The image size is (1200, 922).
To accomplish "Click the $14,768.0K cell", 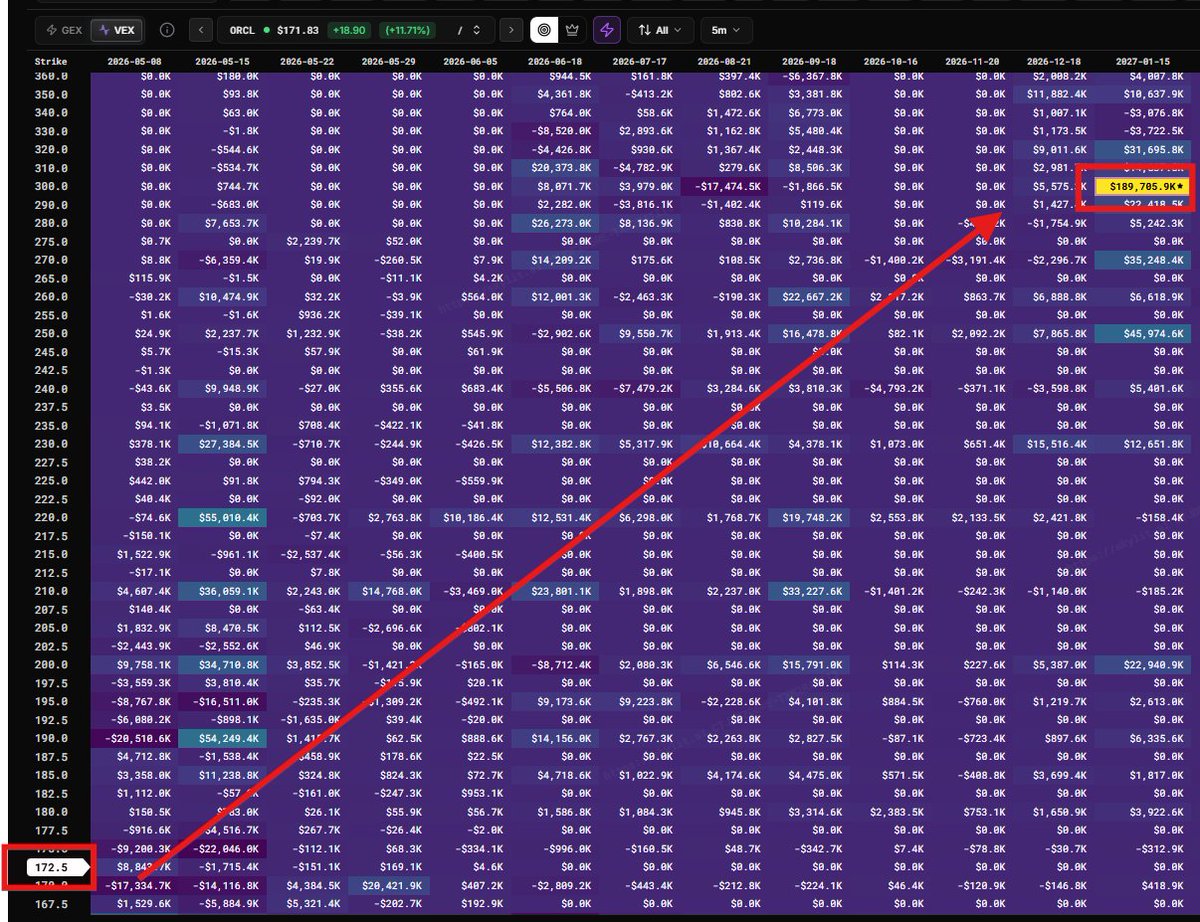I will [390, 591].
